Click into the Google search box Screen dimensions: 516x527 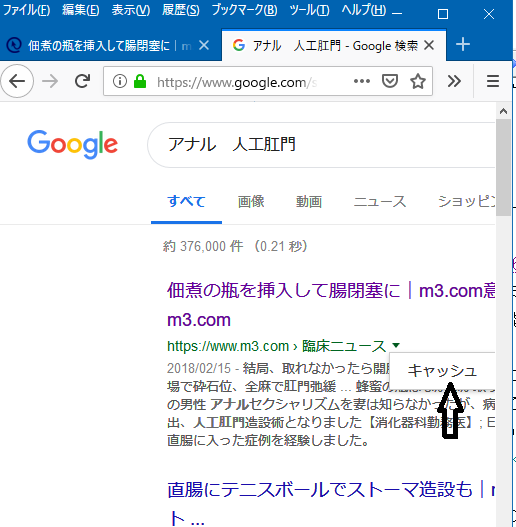(x=321, y=145)
